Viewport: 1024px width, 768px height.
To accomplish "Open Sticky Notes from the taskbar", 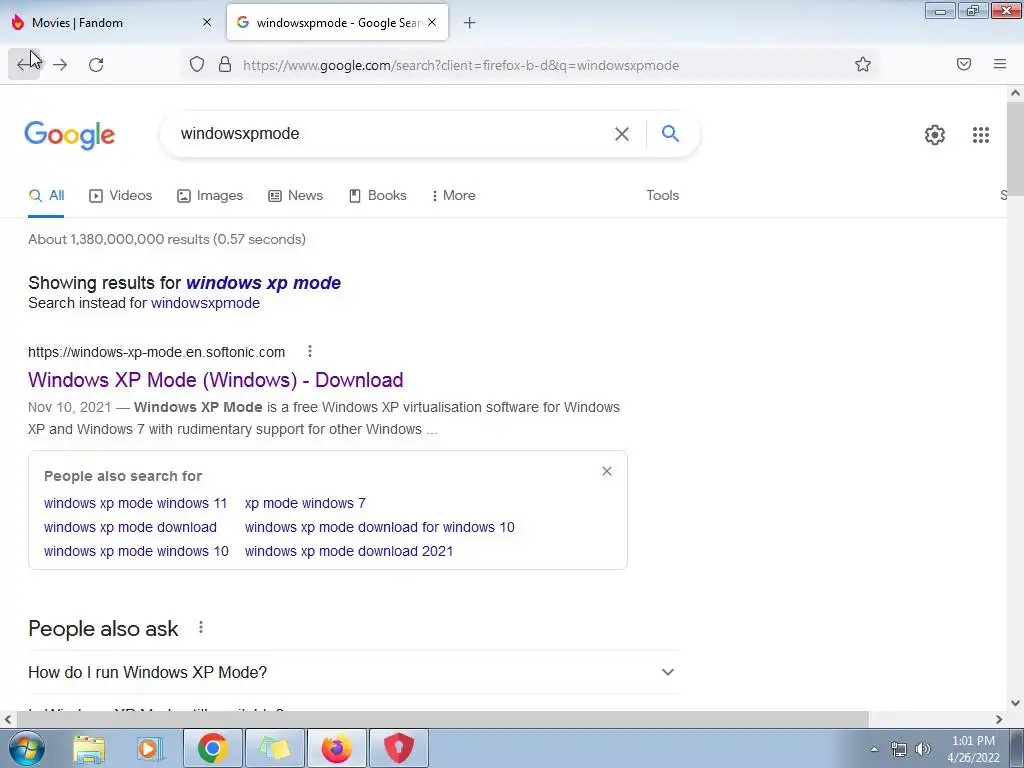I will 274,748.
